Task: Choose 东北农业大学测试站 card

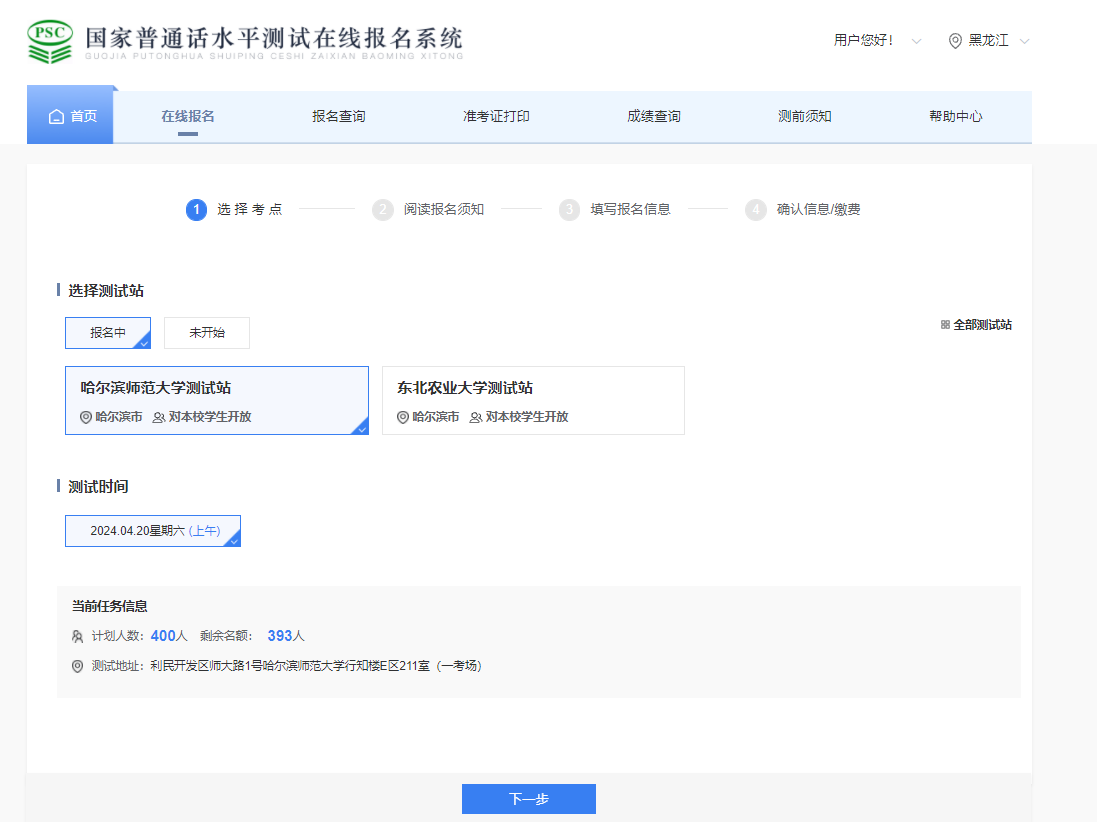Action: click(533, 400)
